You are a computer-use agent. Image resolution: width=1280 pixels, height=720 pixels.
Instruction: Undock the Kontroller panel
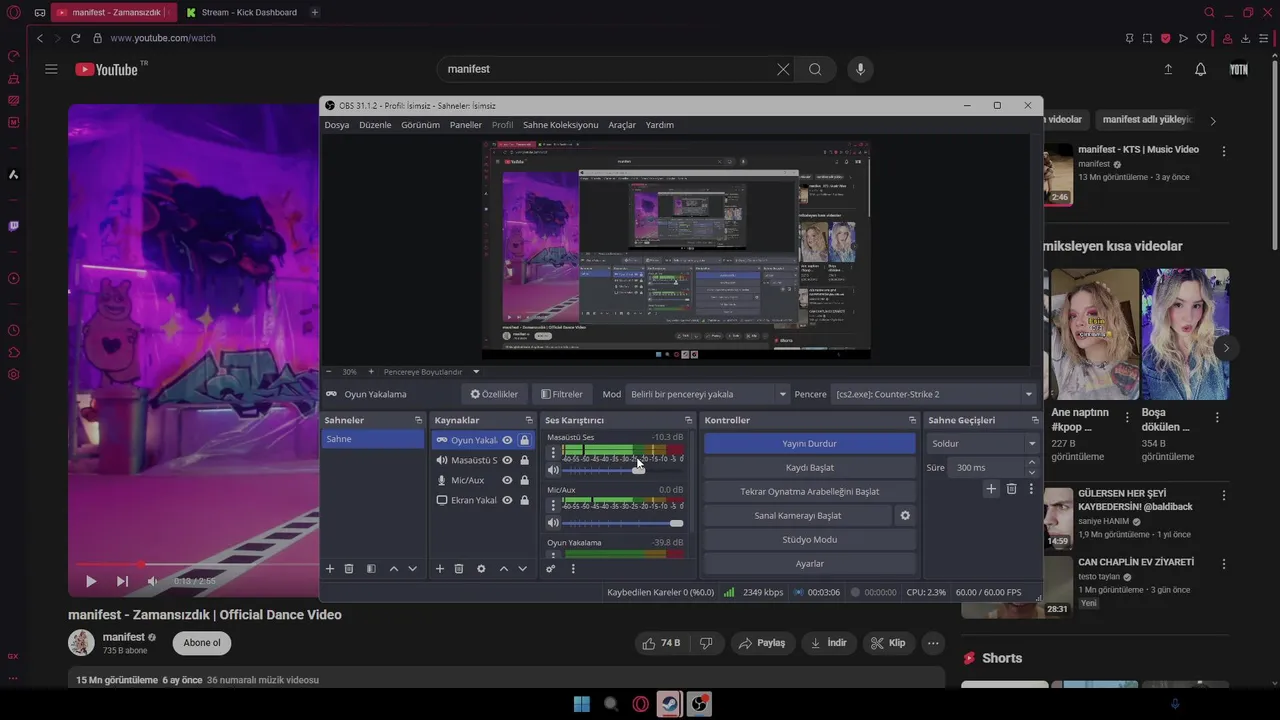pos(912,420)
